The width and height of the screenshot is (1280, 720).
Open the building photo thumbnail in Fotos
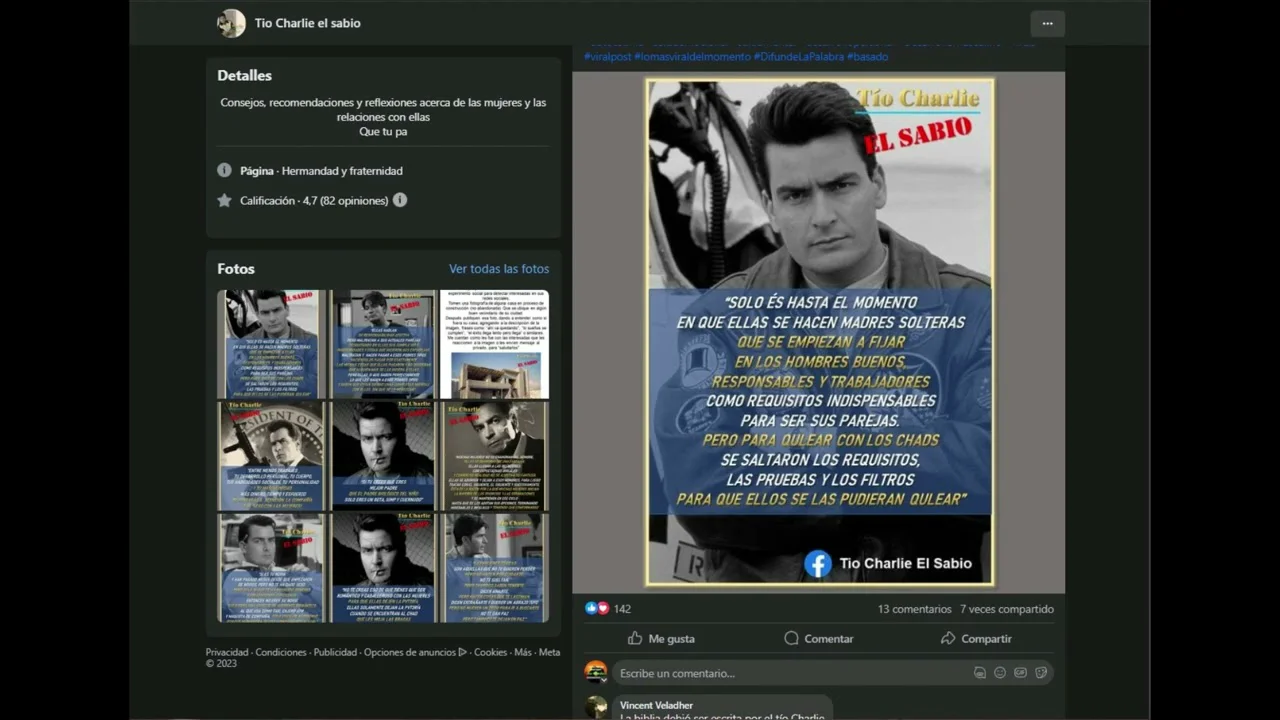(494, 344)
